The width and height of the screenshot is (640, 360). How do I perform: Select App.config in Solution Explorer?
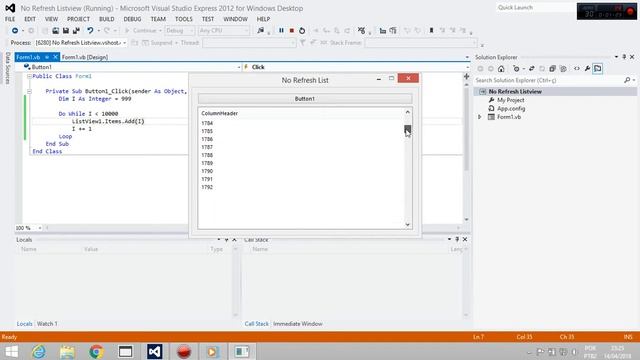[x=511, y=109]
